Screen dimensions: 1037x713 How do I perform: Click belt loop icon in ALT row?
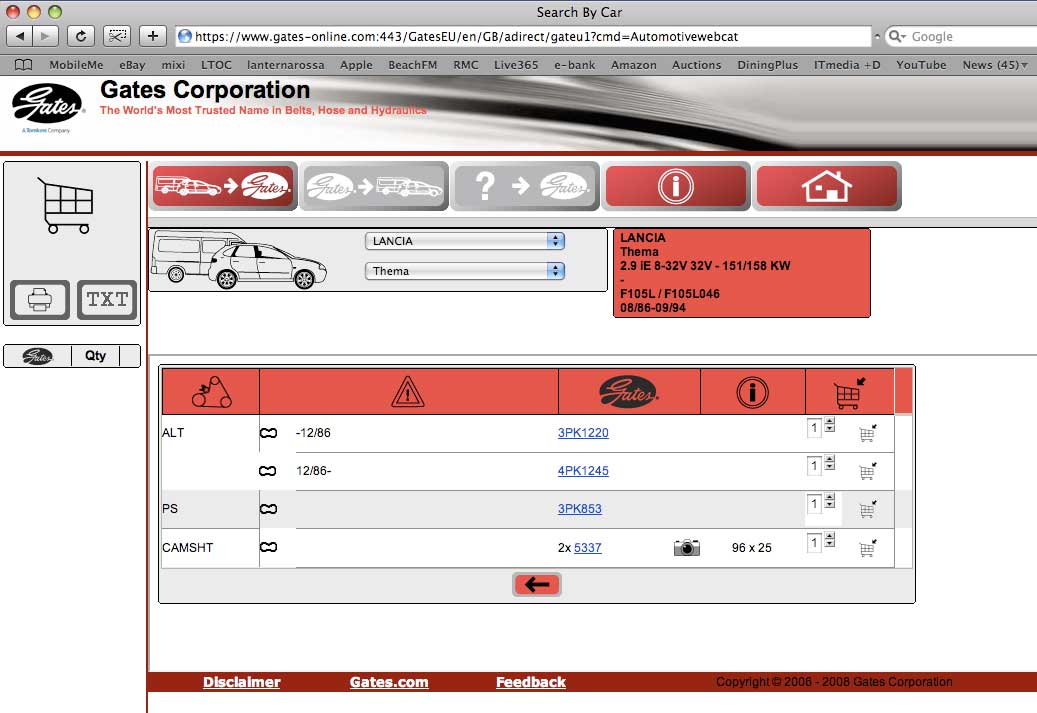(x=268, y=433)
